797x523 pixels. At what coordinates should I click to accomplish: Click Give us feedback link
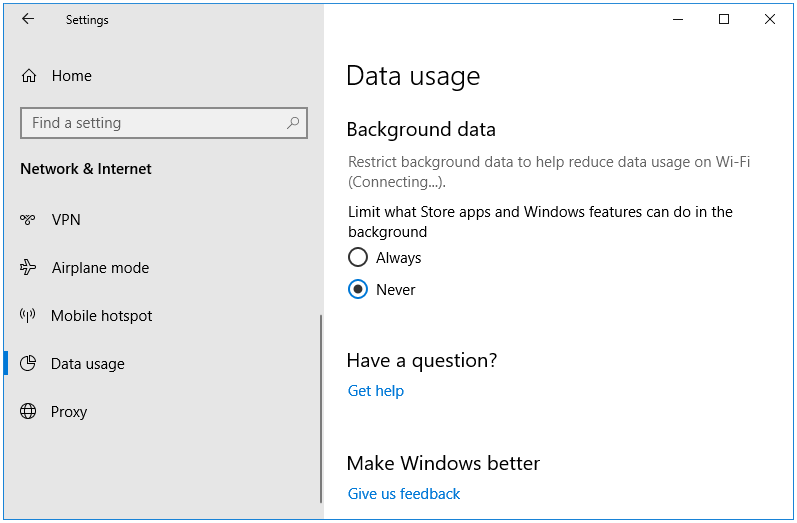pyautogui.click(x=404, y=494)
